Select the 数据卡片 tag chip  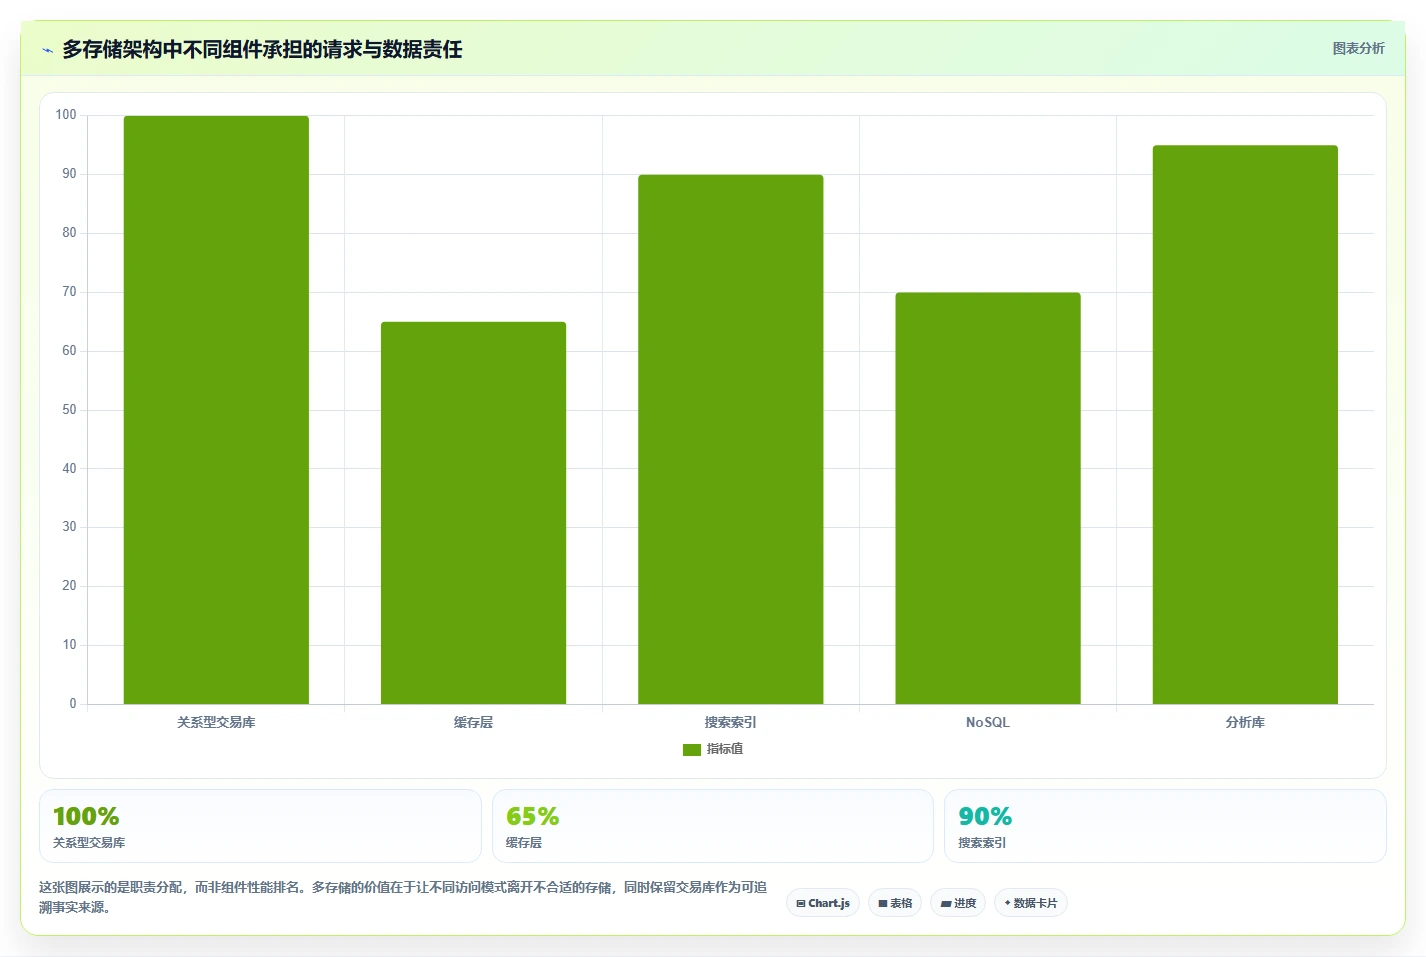[1031, 903]
